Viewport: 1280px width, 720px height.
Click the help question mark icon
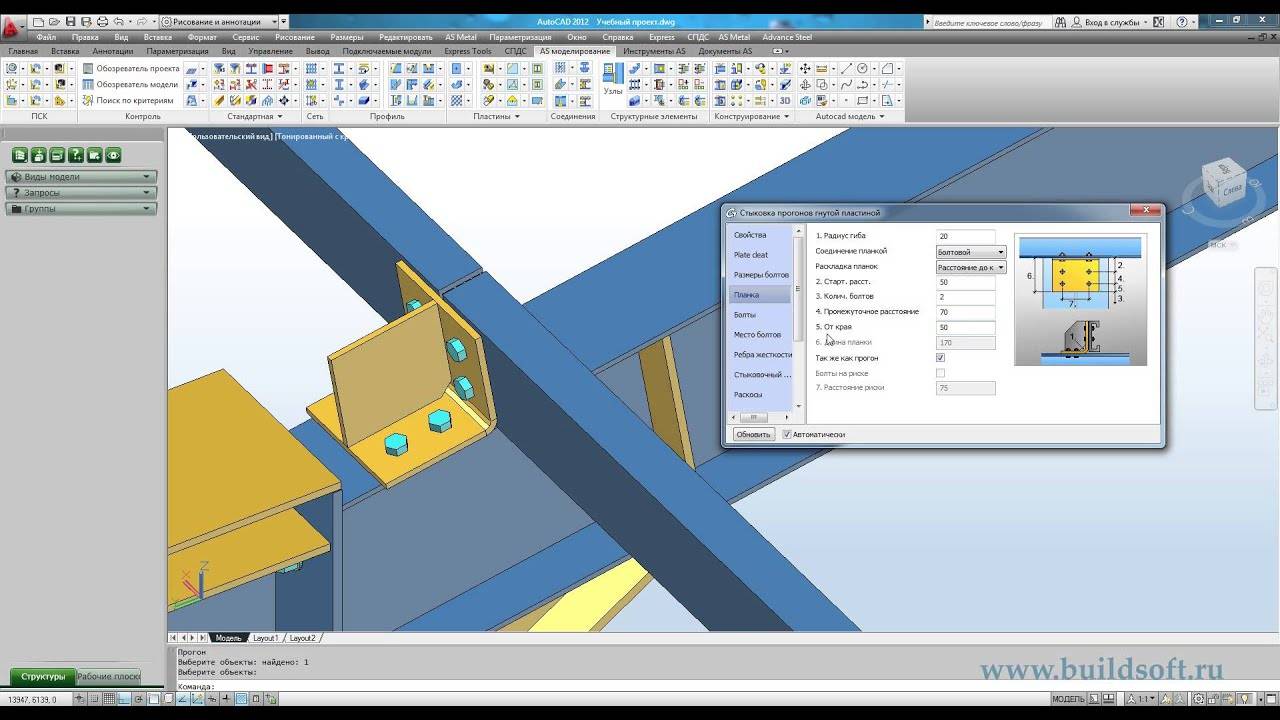tap(1181, 21)
